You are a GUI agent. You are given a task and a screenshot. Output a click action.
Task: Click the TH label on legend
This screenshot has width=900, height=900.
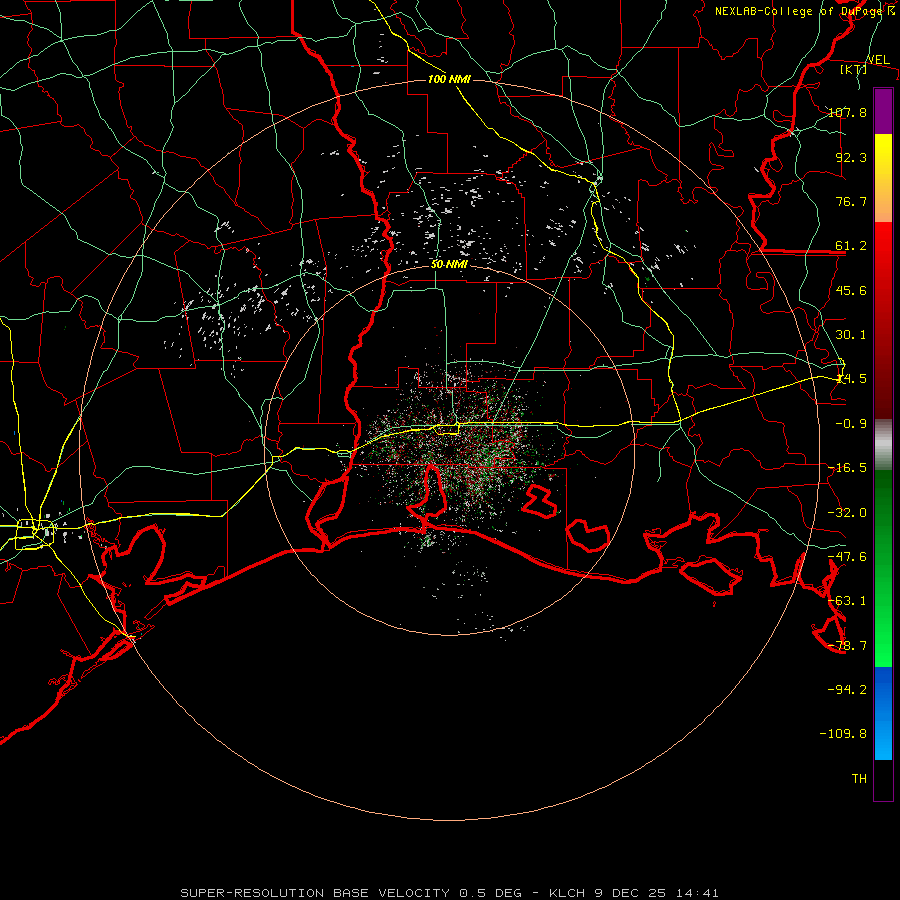[859, 779]
